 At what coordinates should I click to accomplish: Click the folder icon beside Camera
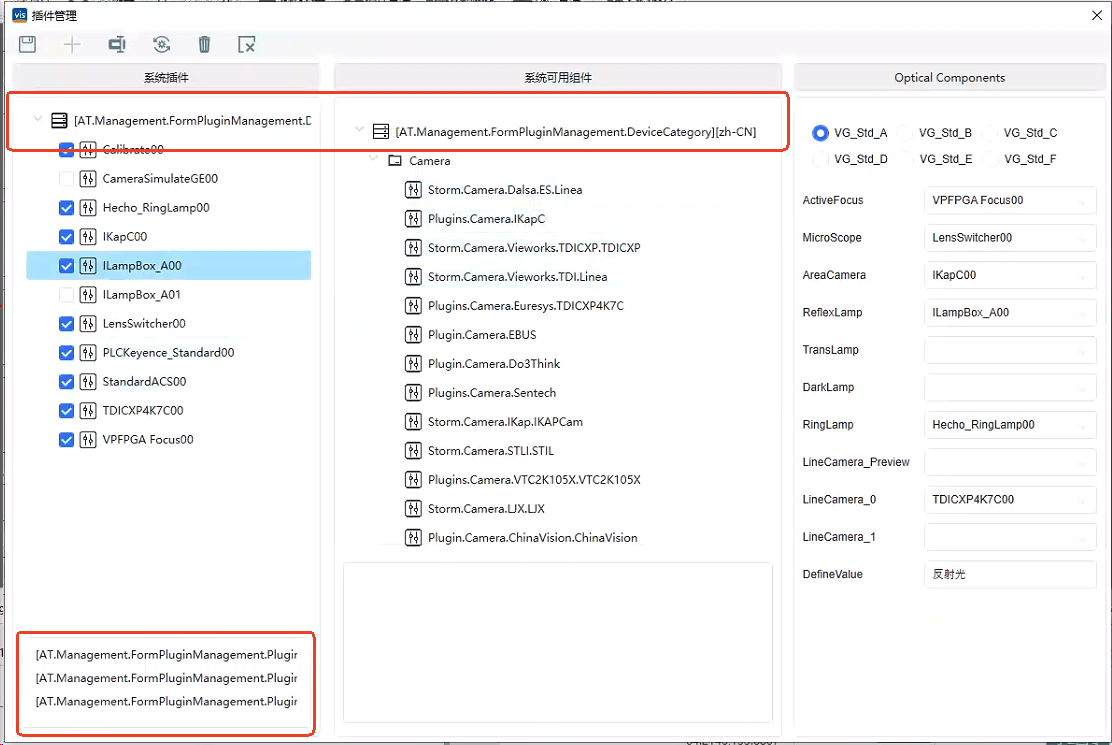(x=395, y=161)
